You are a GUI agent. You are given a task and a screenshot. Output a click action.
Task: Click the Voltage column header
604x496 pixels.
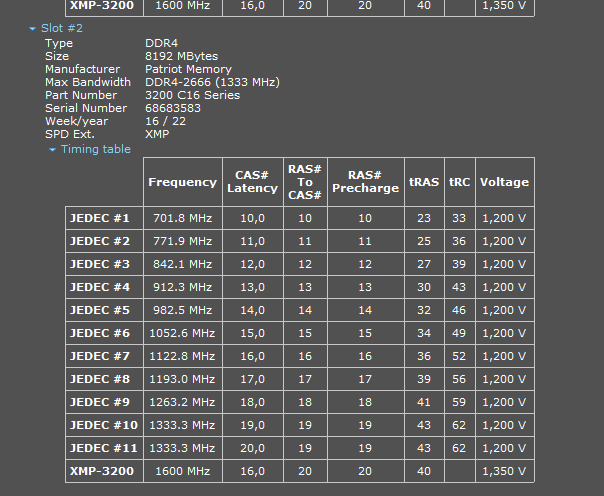504,182
